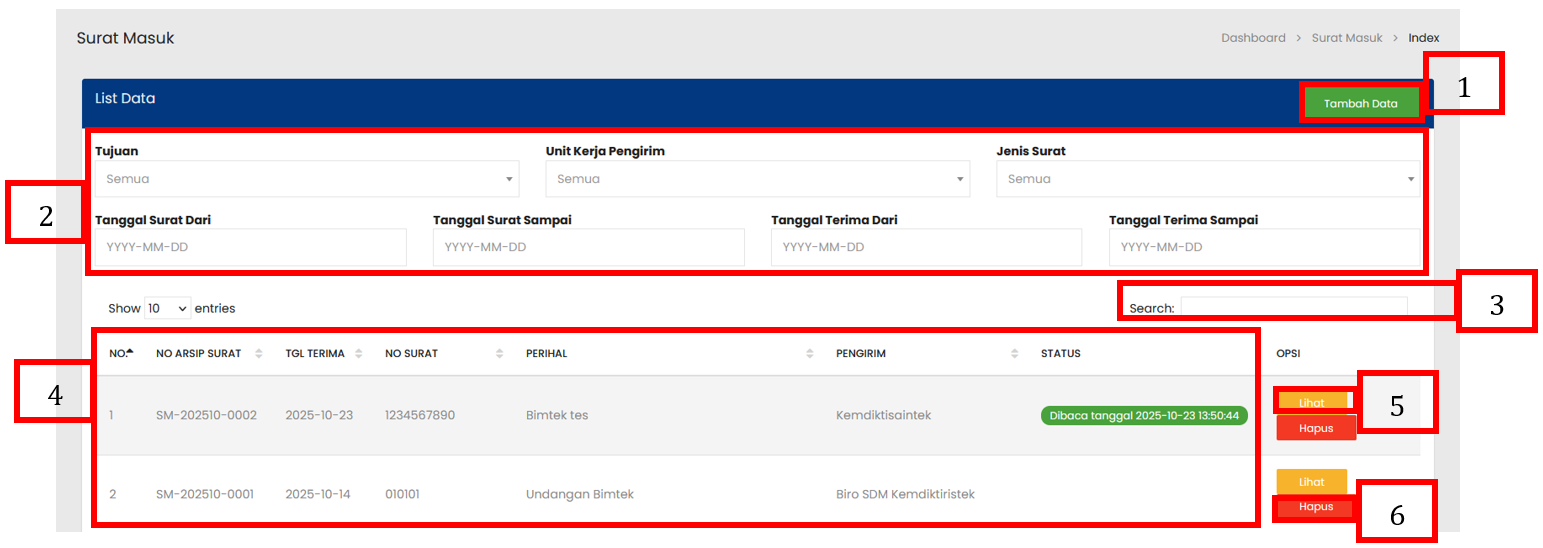Screen dimensions: 1543x548
Task: Focus the Tanggal Surat Dari date field
Action: (x=250, y=247)
